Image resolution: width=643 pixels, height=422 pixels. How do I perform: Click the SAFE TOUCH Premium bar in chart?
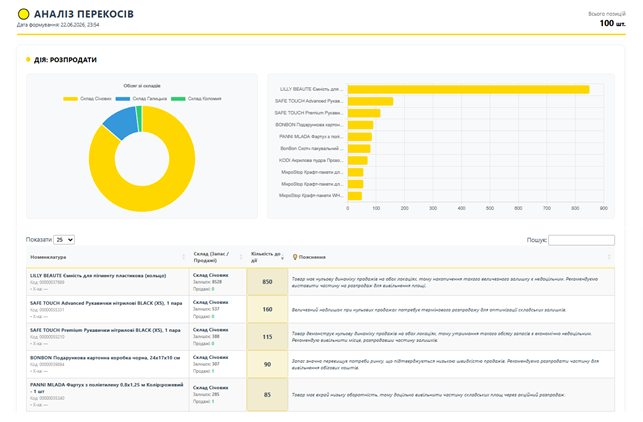(x=364, y=113)
